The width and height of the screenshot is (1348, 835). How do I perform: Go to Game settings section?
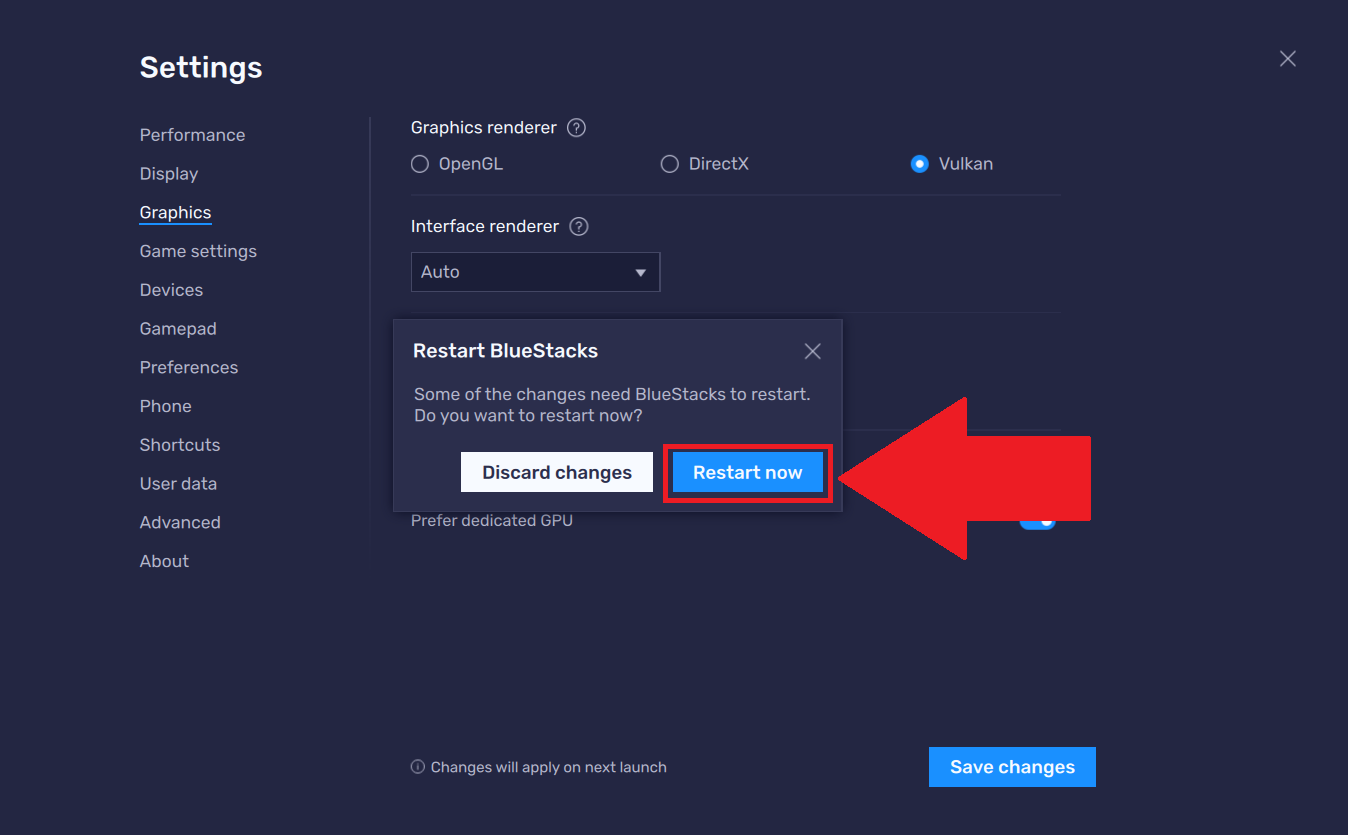click(x=198, y=251)
